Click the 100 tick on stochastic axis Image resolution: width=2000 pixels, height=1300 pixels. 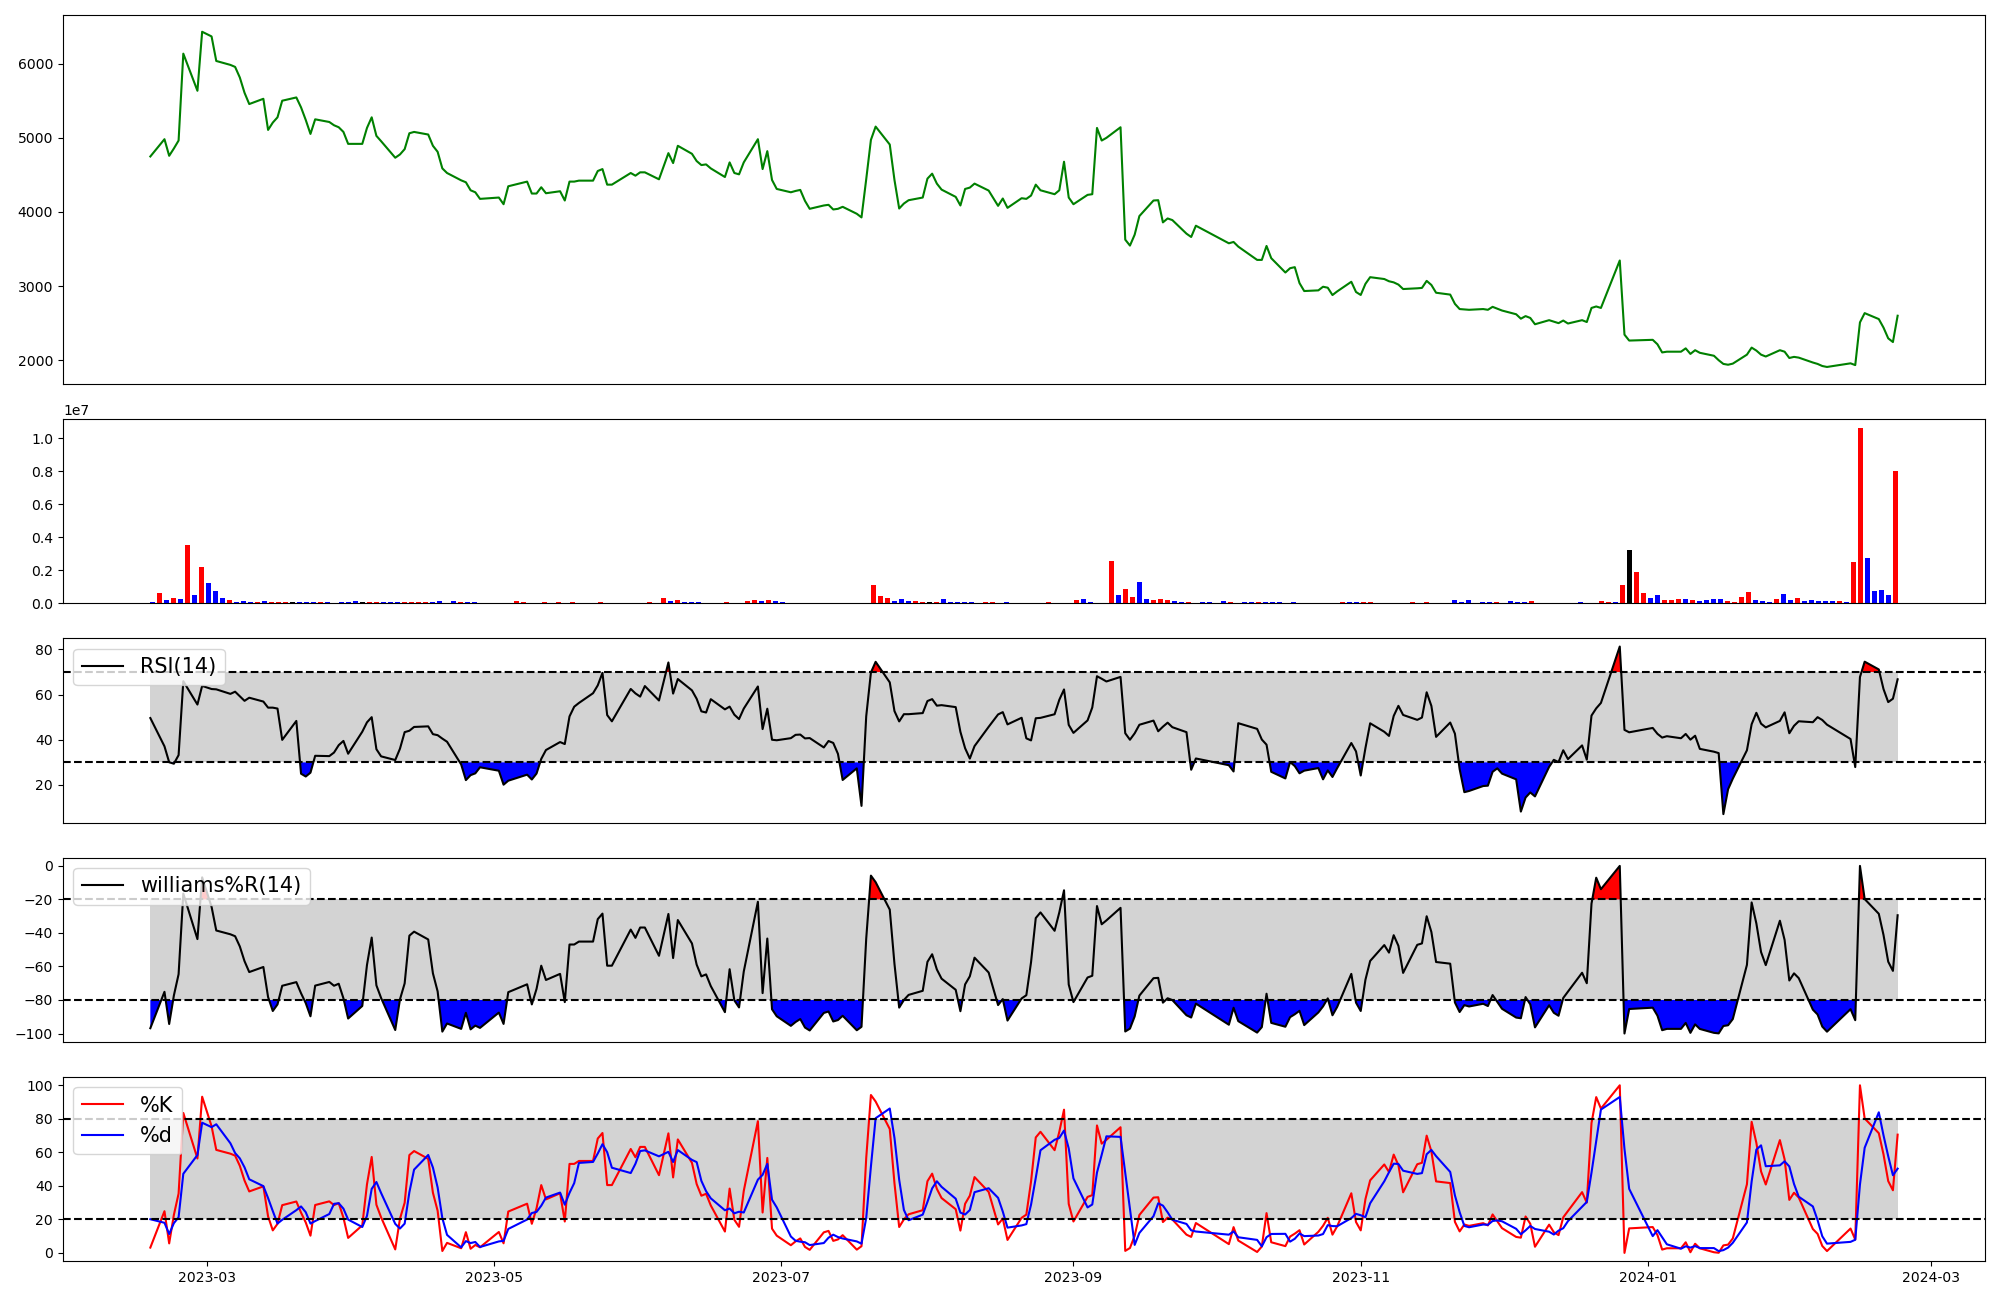[40, 1086]
